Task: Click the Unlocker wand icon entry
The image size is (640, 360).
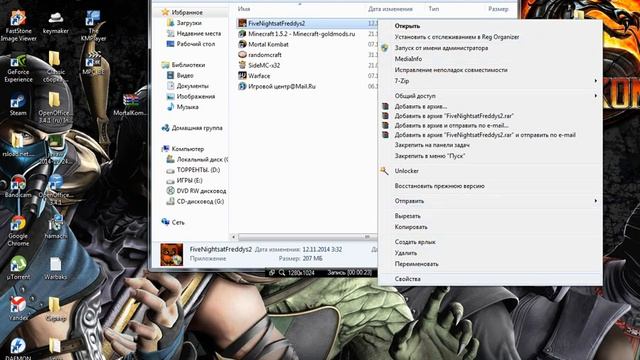Action: pos(384,171)
